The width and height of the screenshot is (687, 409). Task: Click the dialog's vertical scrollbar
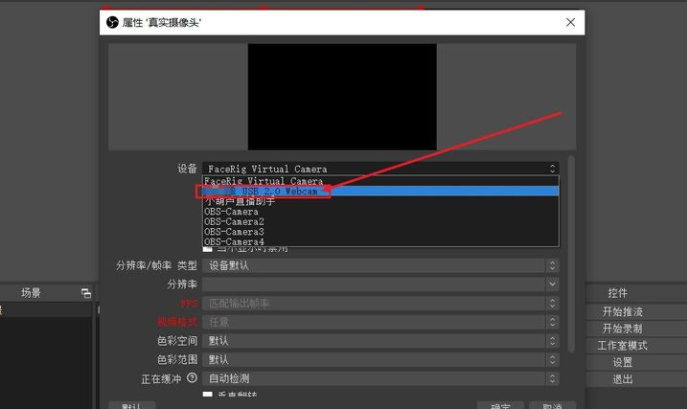(571, 250)
